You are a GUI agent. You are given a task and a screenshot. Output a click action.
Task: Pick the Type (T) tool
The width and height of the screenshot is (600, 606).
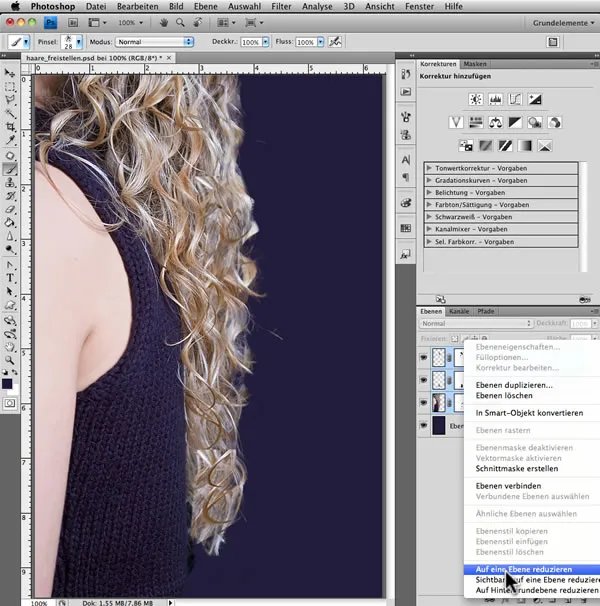(x=10, y=277)
